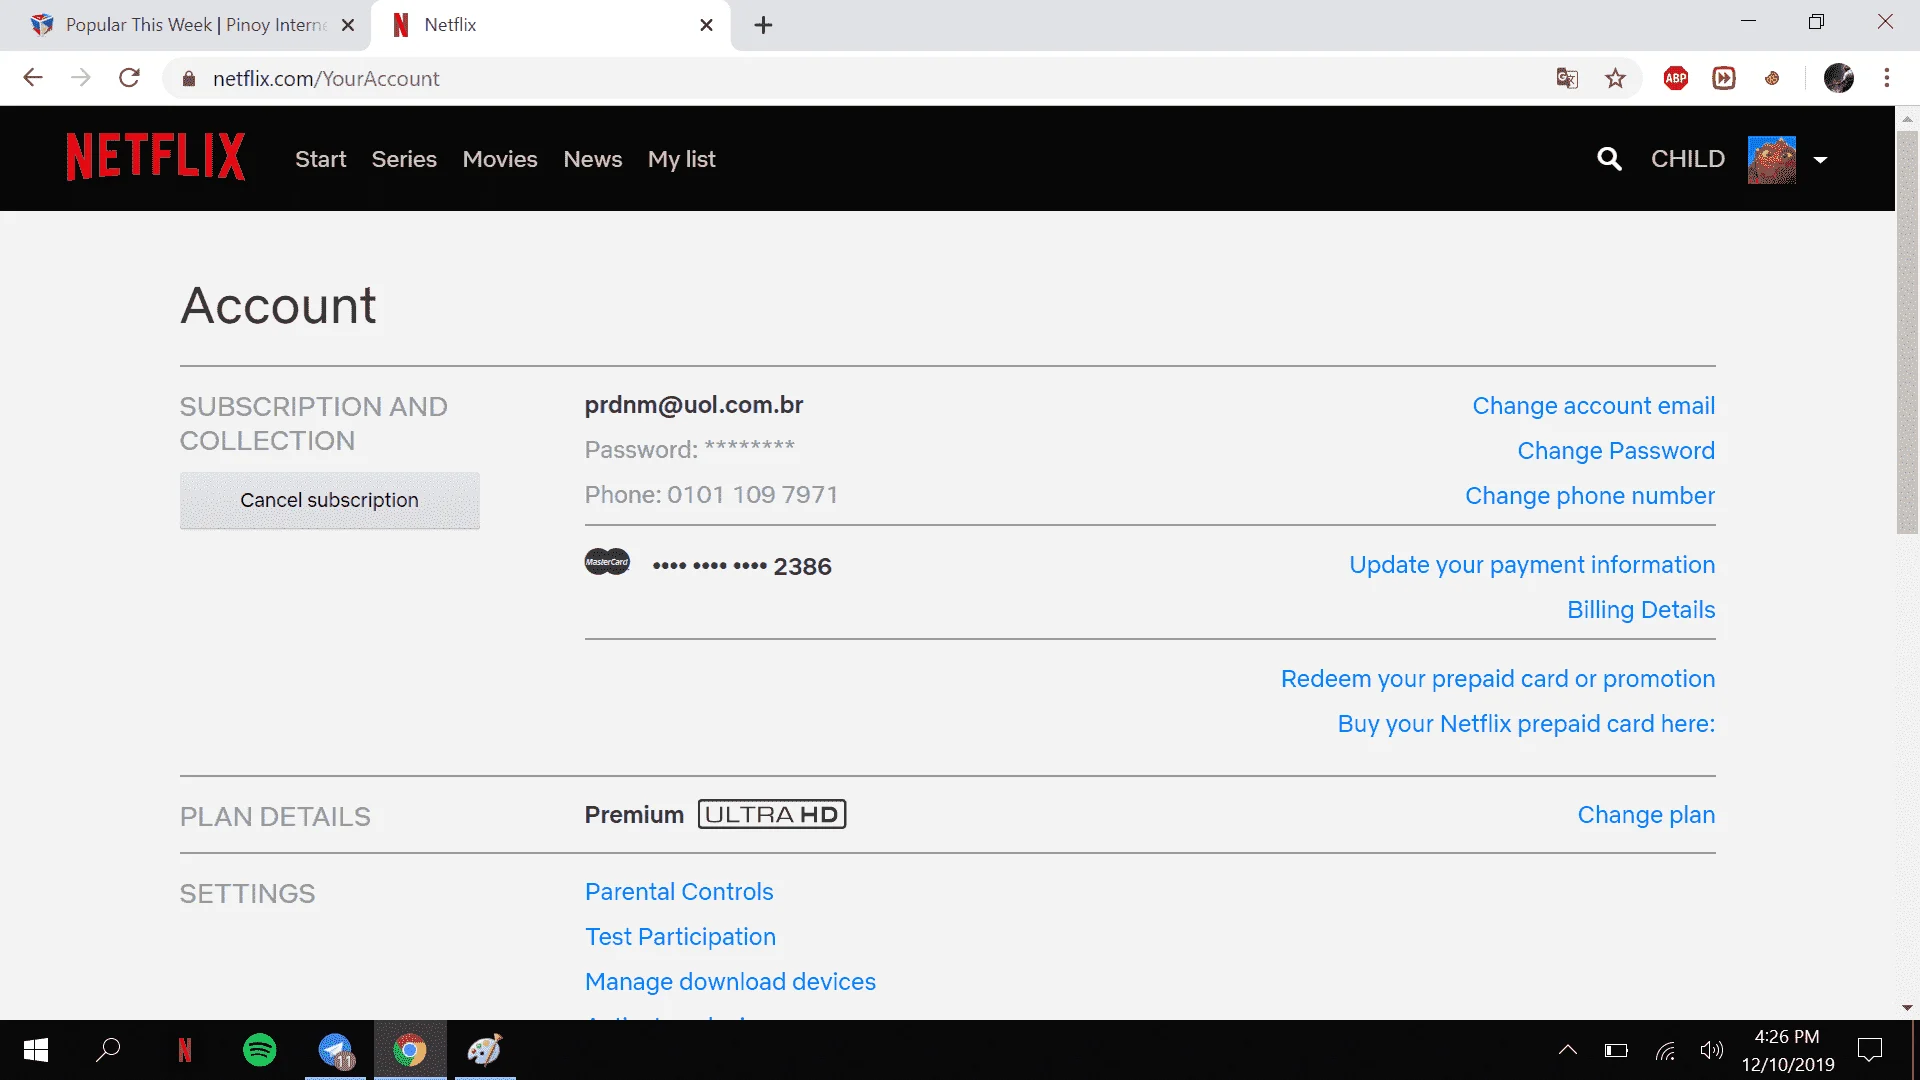Image resolution: width=1920 pixels, height=1080 pixels.
Task: Show hidden system tray icons
Action: 1568,1050
